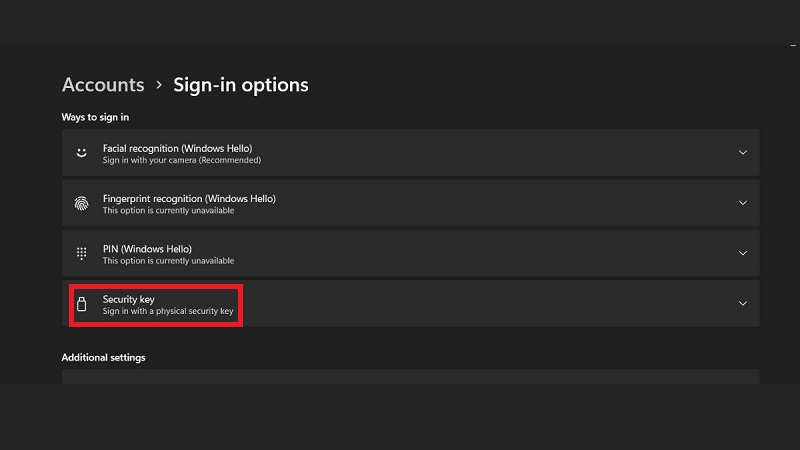Viewport: 800px width, 450px height.
Task: Expand the PIN (Windows Hello) chevron
Action: coord(742,254)
